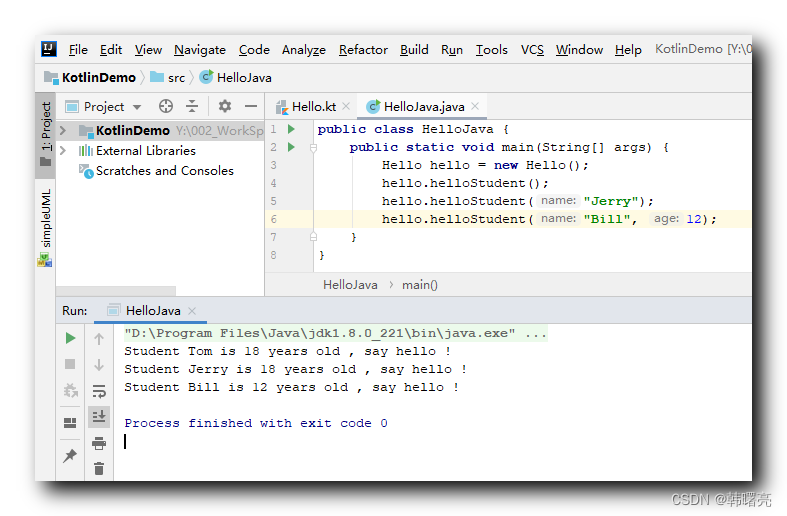The width and height of the screenshot is (787, 516).
Task: Run class HelloJava from line 1 gutter arrow
Action: click(x=291, y=129)
